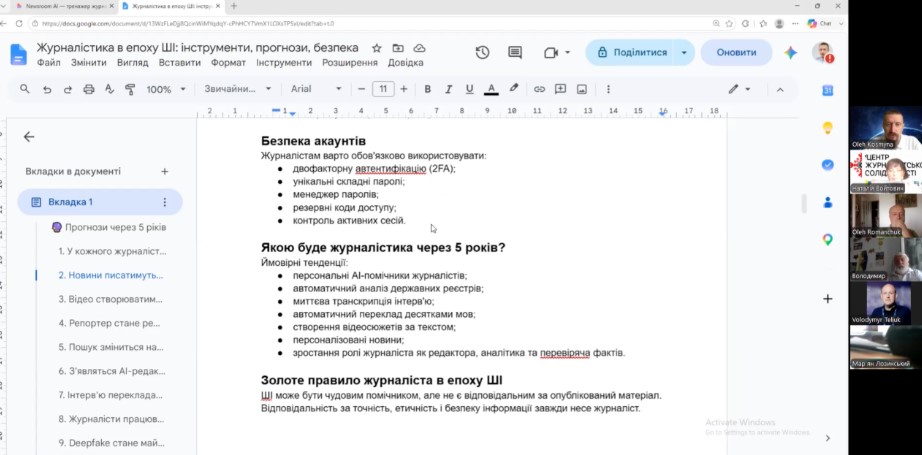The width and height of the screenshot is (922, 455).
Task: Click the Поділитися share button
Action: (x=632, y=52)
